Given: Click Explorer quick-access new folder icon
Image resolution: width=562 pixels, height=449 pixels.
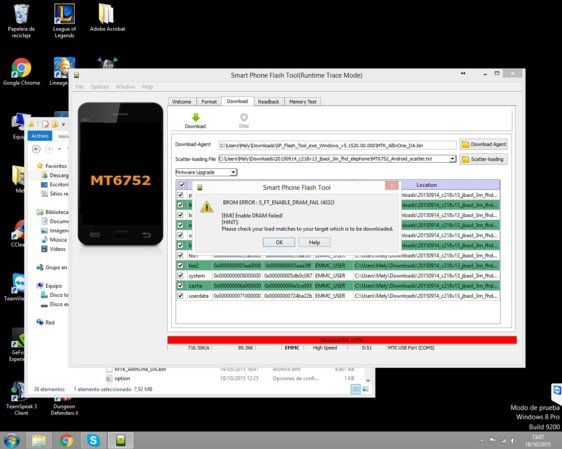Looking at the screenshot, I should [x=55, y=124].
